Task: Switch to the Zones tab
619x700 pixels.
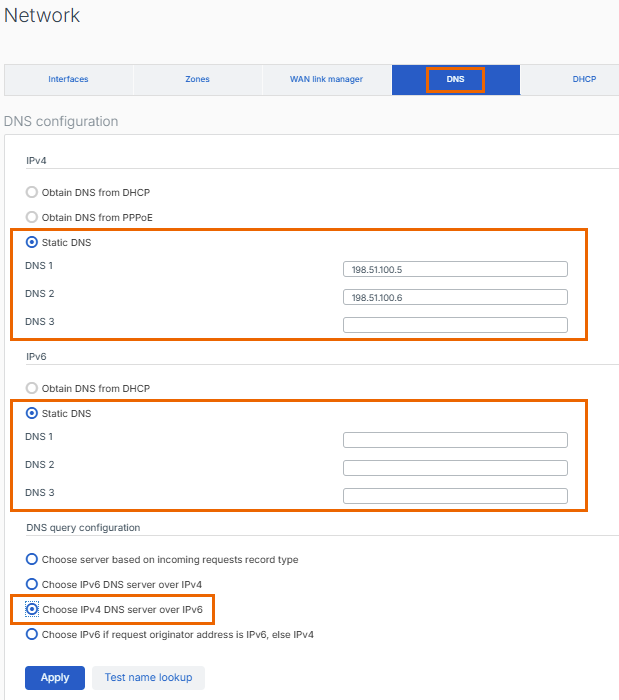Action: click(197, 80)
